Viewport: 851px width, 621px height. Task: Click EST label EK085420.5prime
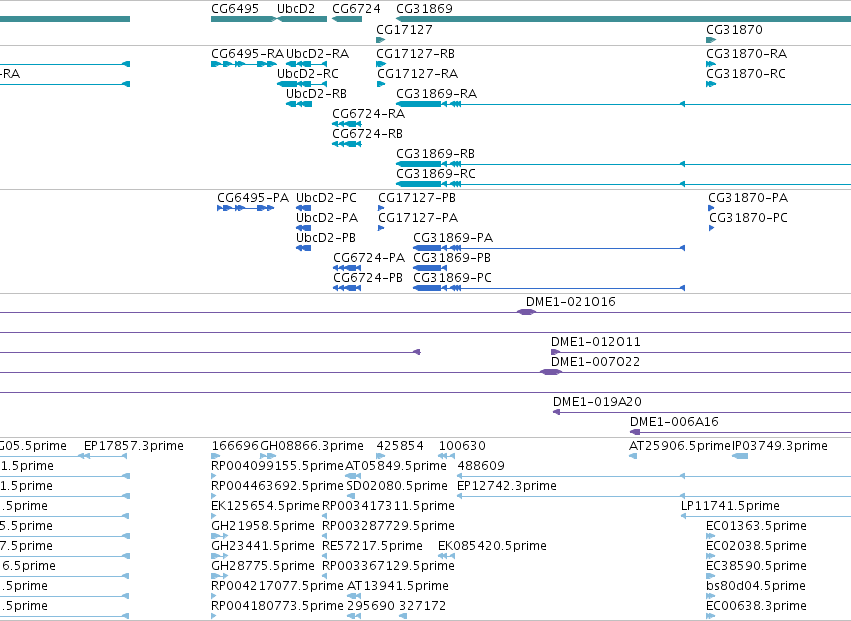[x=492, y=547]
